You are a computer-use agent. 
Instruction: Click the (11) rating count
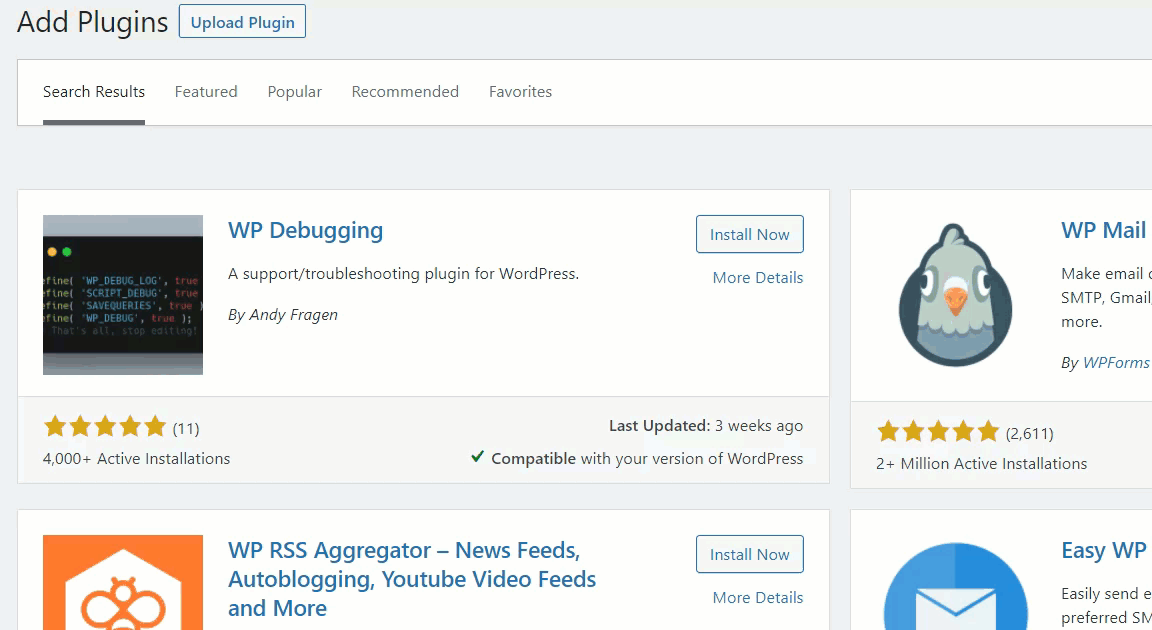pyautogui.click(x=186, y=429)
